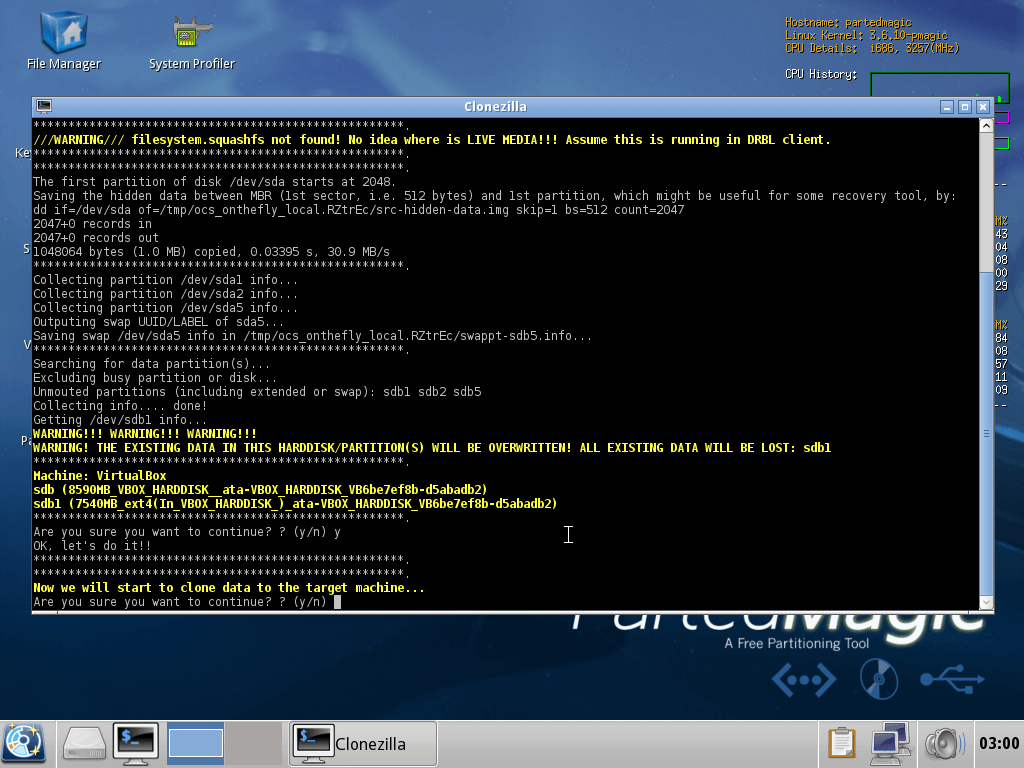Click the terminal scrollbar down arrow
Image resolution: width=1024 pixels, height=768 pixels.
(986, 602)
